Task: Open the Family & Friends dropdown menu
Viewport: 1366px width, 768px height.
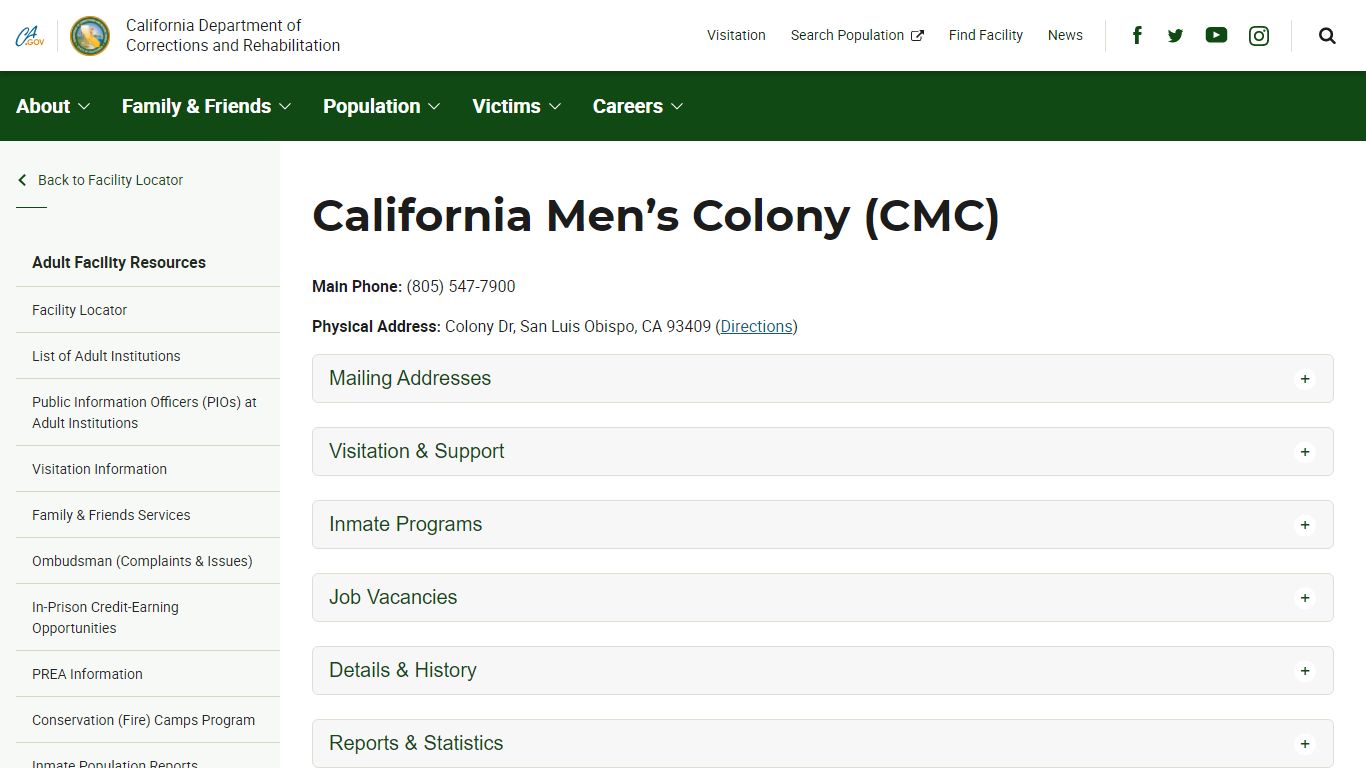Action: [x=206, y=106]
